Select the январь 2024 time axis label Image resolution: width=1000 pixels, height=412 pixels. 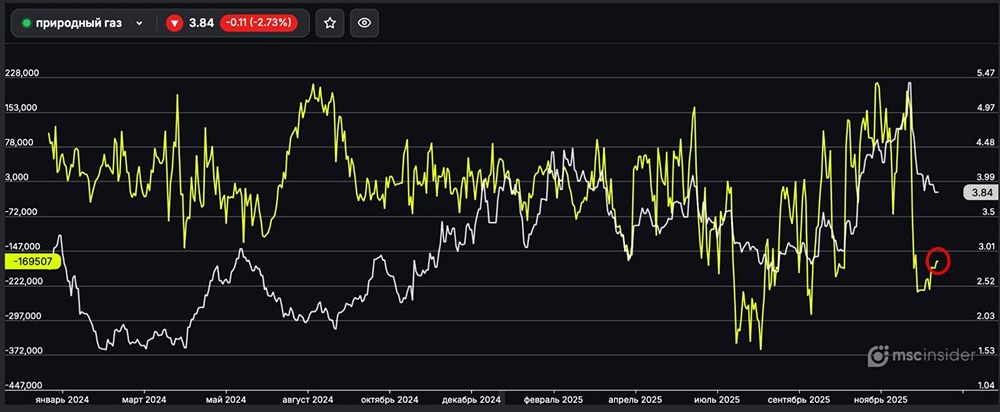(62, 400)
